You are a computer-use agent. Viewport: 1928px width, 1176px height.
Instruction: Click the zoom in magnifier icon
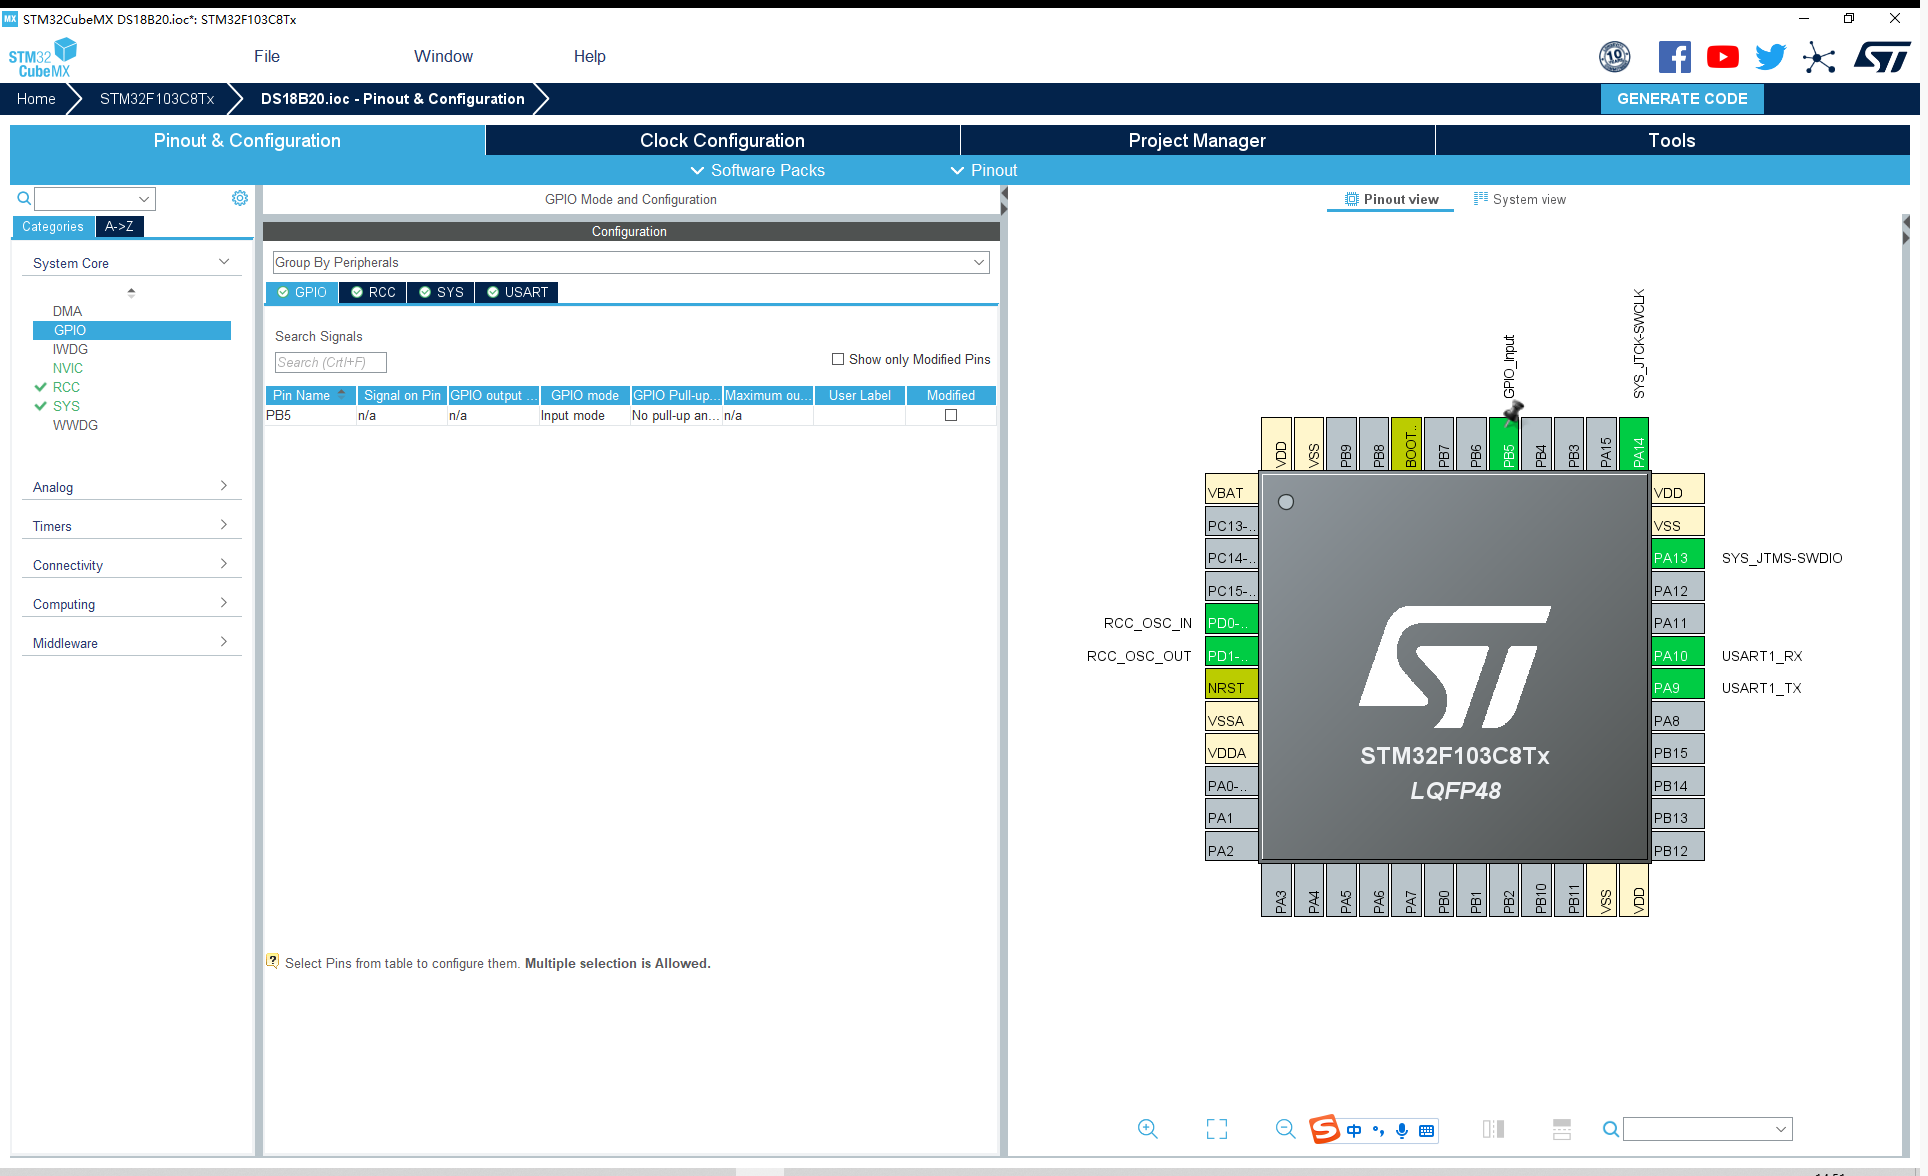pyautogui.click(x=1147, y=1129)
